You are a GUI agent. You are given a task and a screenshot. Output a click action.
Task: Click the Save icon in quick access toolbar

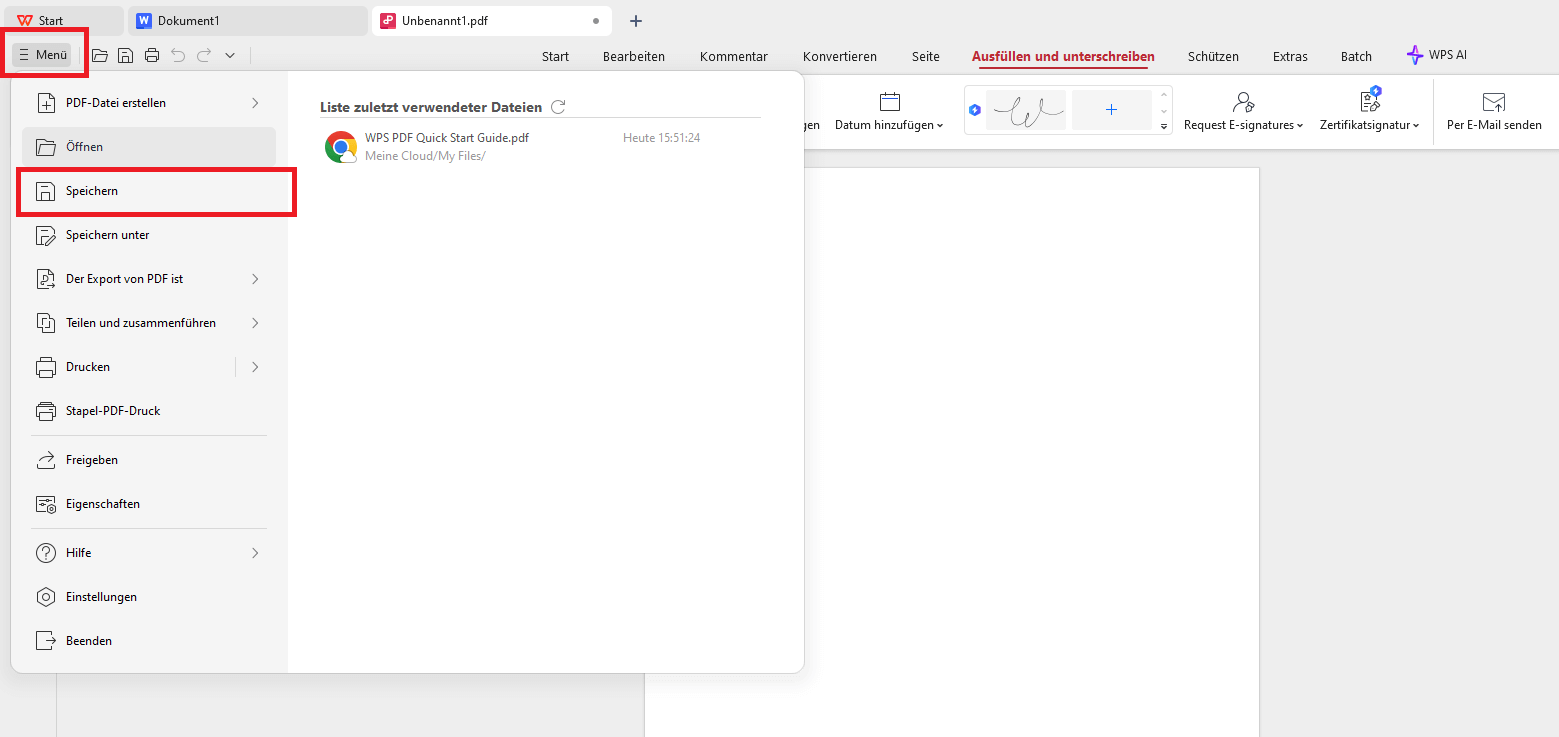(125, 55)
